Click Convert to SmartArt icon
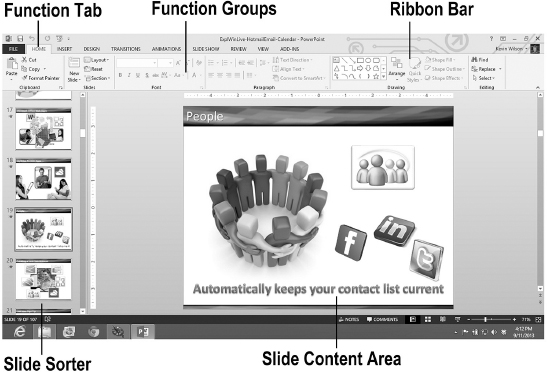This screenshot has width=547, height=372. [276, 78]
